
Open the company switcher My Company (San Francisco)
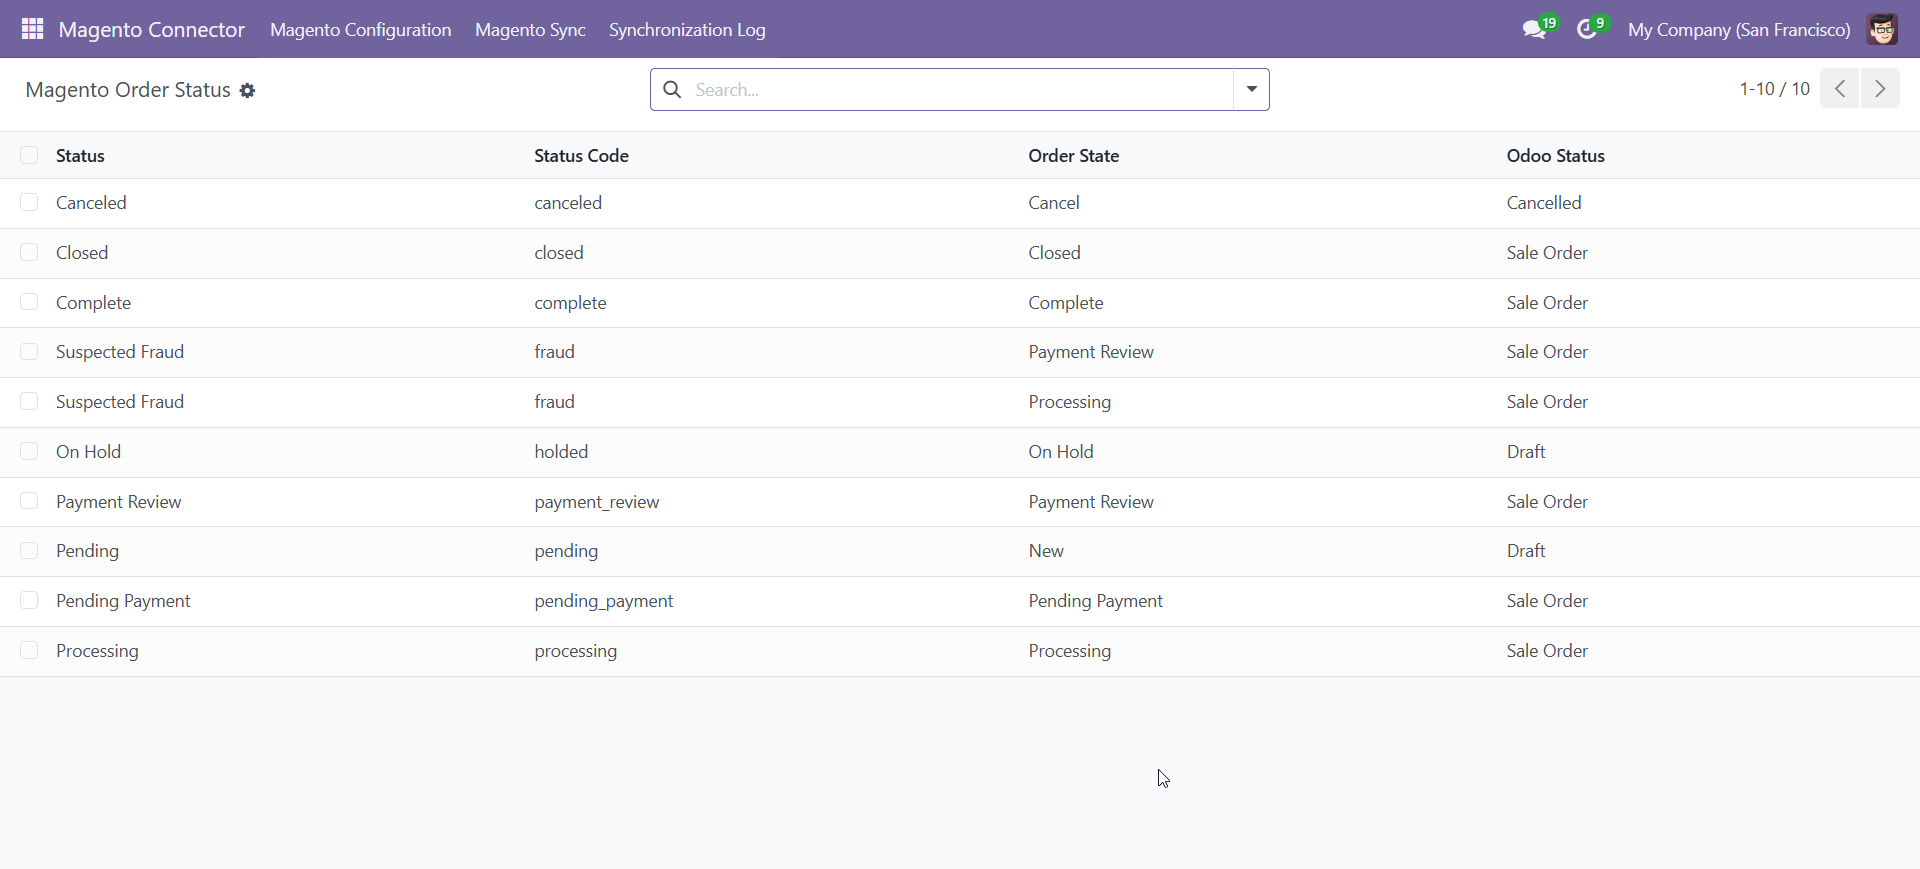[x=1738, y=30]
